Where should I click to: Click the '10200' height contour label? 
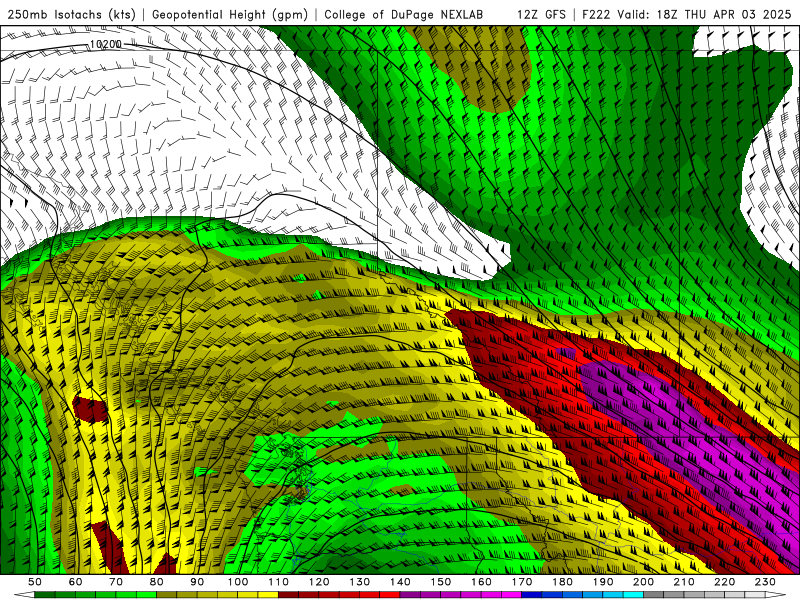point(106,44)
